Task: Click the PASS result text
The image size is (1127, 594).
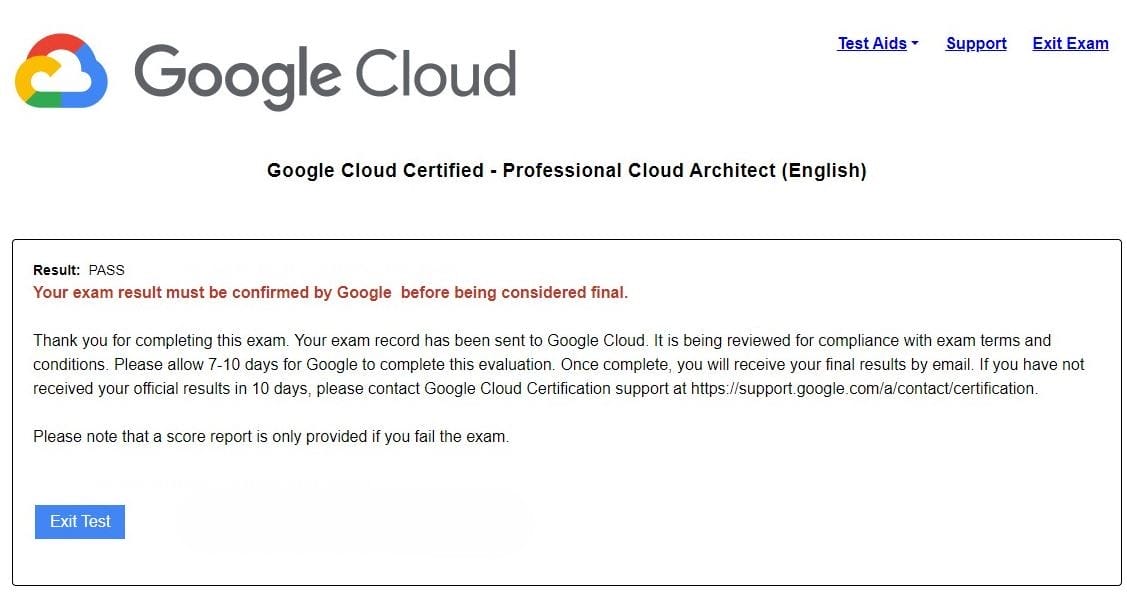Action: point(107,270)
